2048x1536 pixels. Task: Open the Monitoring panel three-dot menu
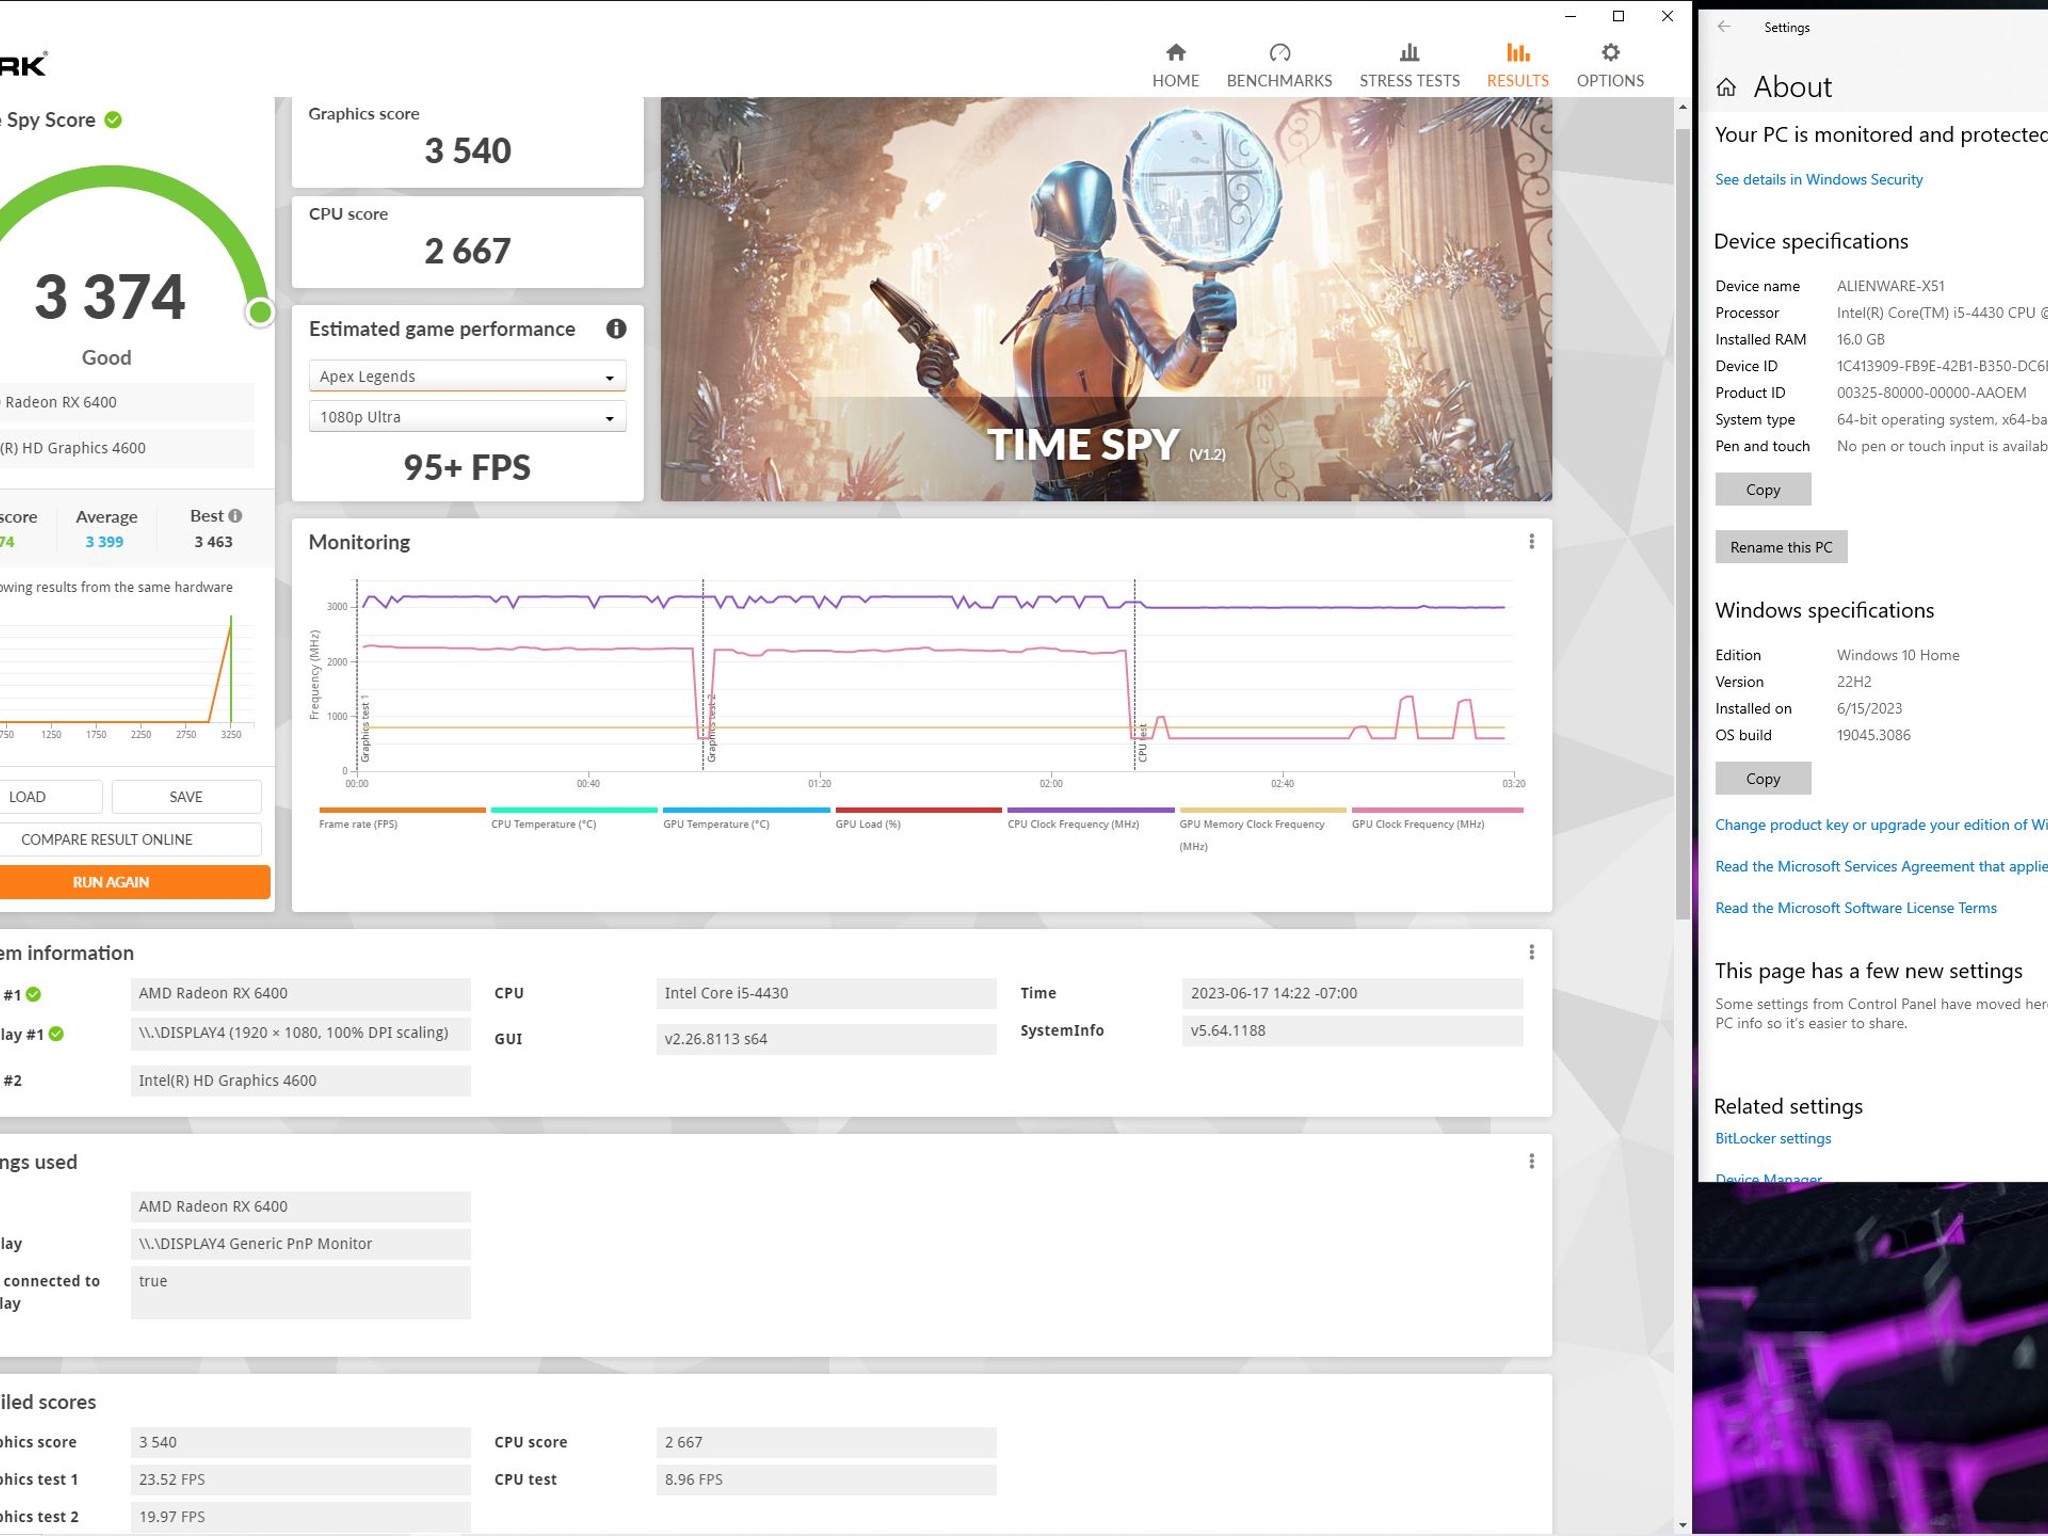click(x=1531, y=542)
